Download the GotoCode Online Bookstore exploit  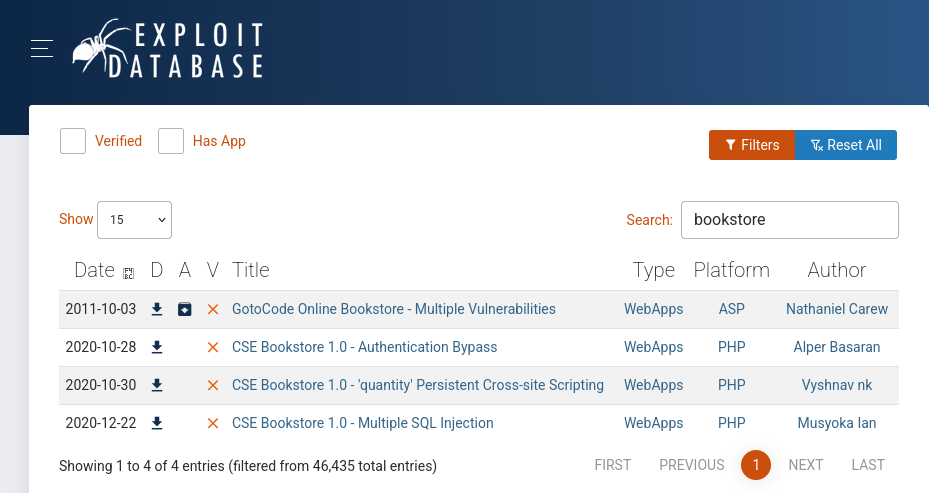[156, 309]
